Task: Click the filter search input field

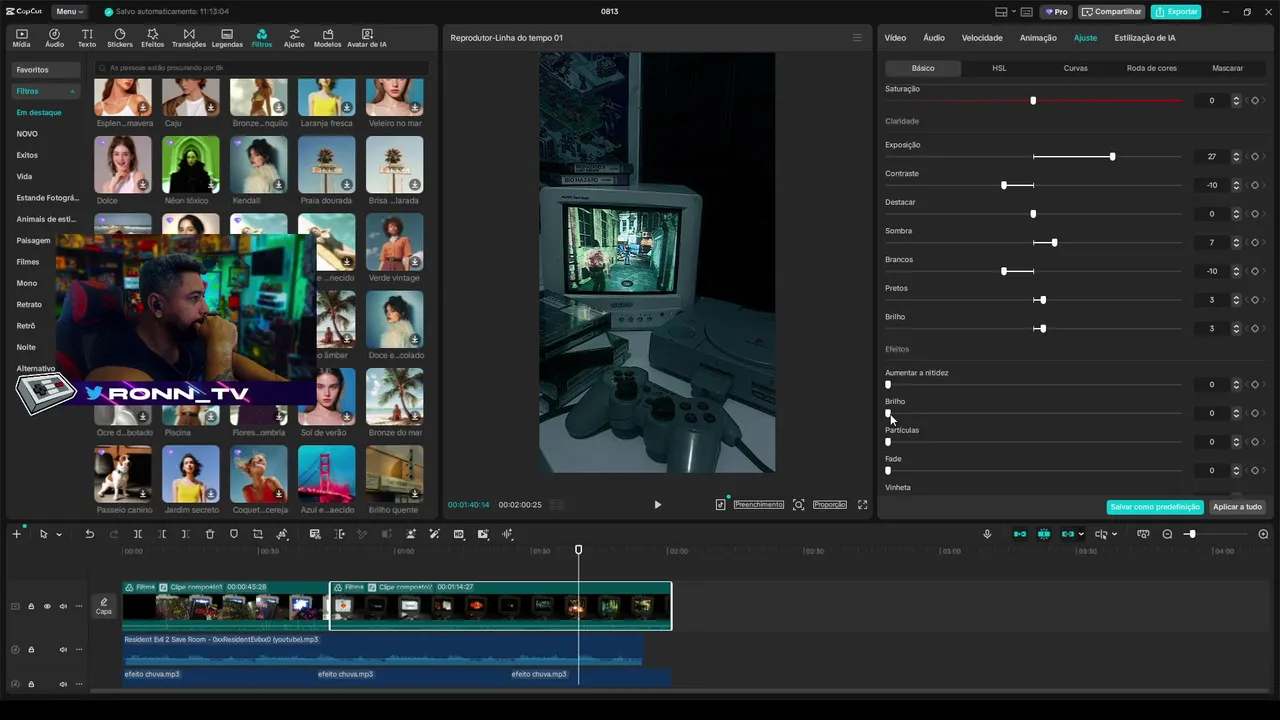Action: (260, 68)
